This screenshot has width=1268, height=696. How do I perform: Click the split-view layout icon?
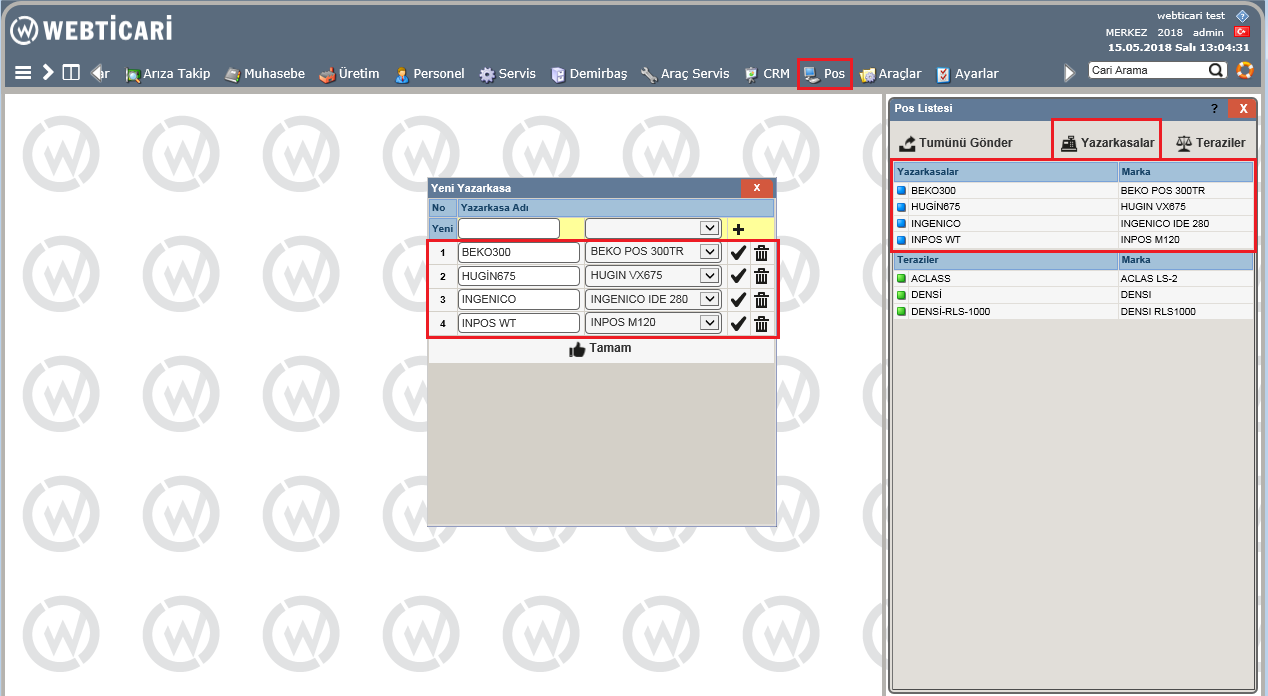(x=71, y=73)
